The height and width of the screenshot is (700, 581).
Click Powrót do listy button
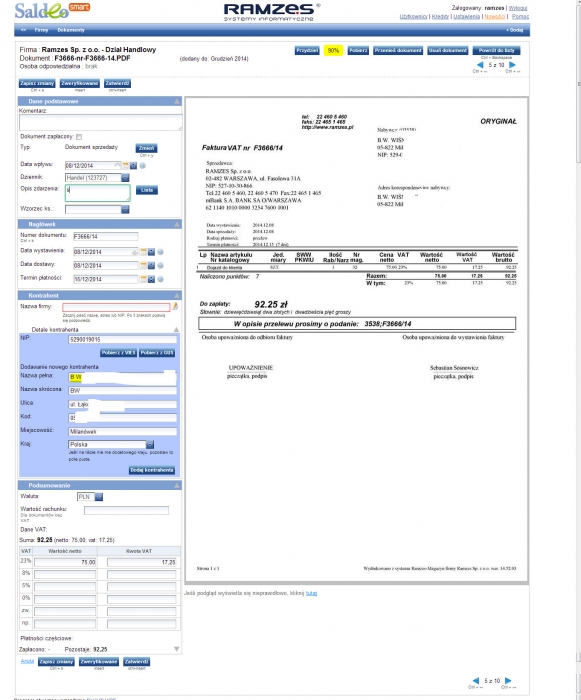click(x=497, y=50)
